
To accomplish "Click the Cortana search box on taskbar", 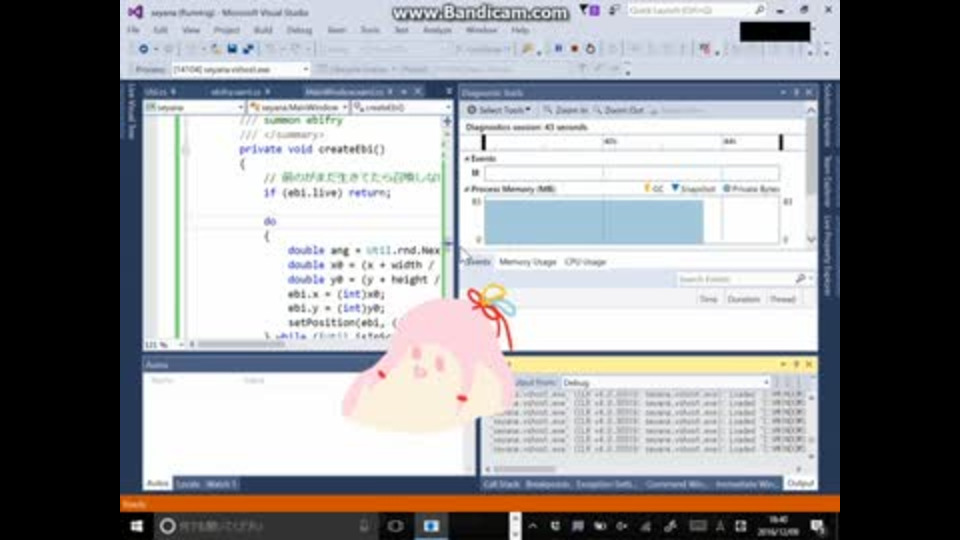I will [264, 526].
